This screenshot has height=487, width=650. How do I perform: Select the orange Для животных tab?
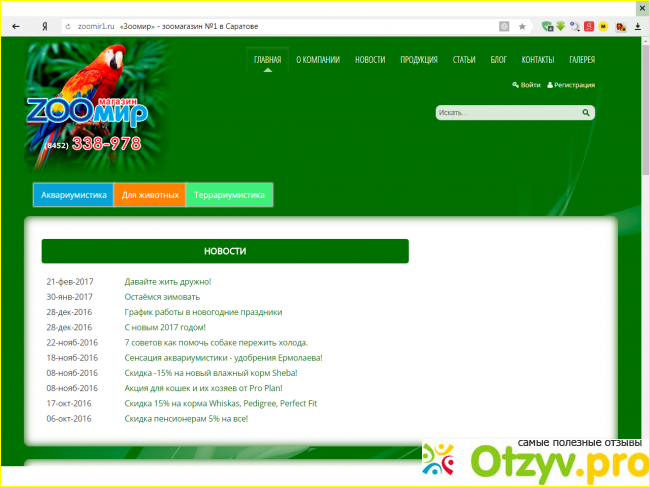click(150, 195)
